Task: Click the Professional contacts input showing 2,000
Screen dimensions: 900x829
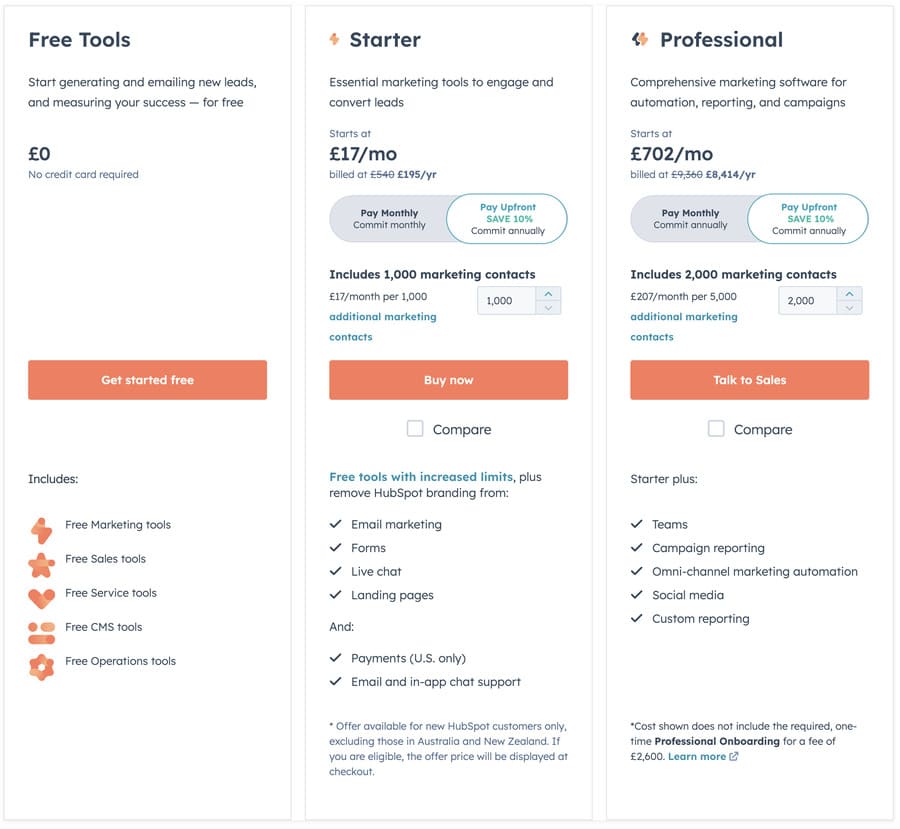Action: [x=806, y=301]
